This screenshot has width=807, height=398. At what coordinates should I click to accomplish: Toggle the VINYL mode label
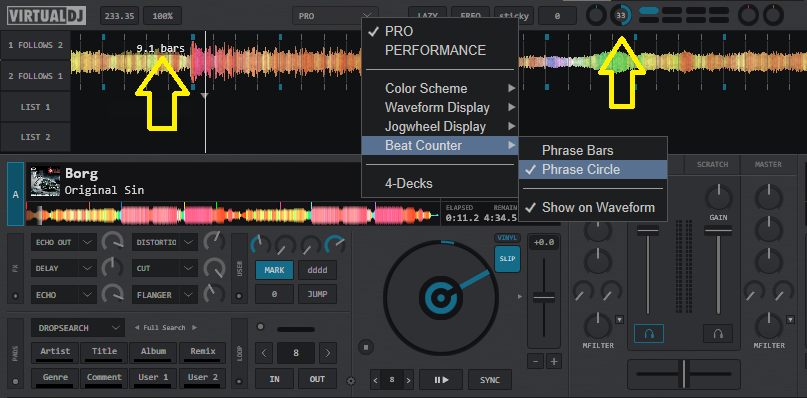point(506,238)
